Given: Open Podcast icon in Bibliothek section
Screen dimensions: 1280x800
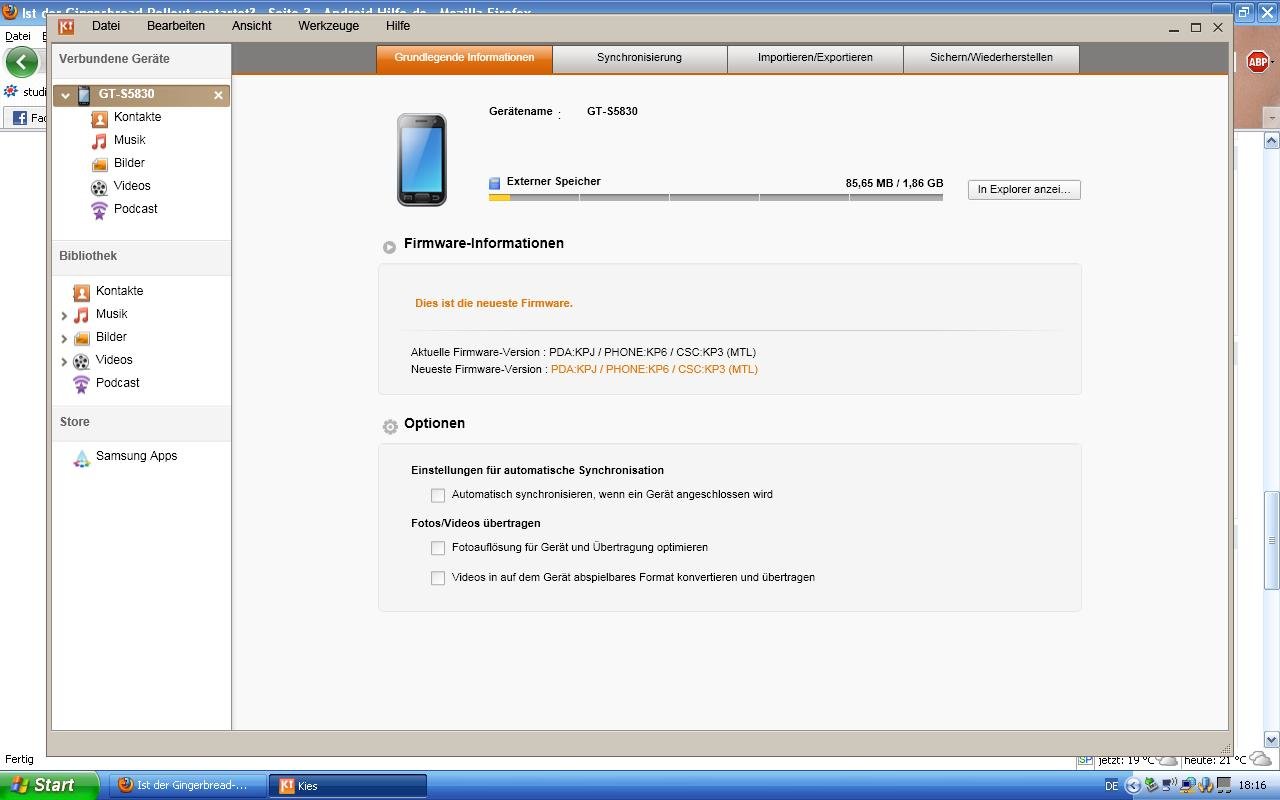Looking at the screenshot, I should click(x=81, y=384).
